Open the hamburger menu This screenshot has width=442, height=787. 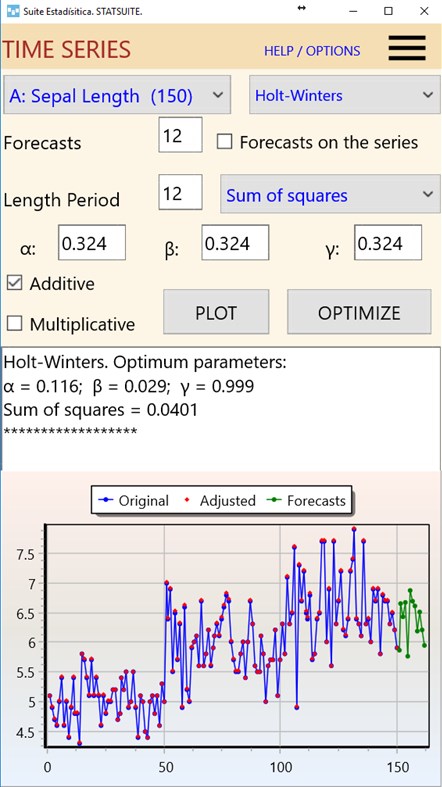click(x=407, y=47)
